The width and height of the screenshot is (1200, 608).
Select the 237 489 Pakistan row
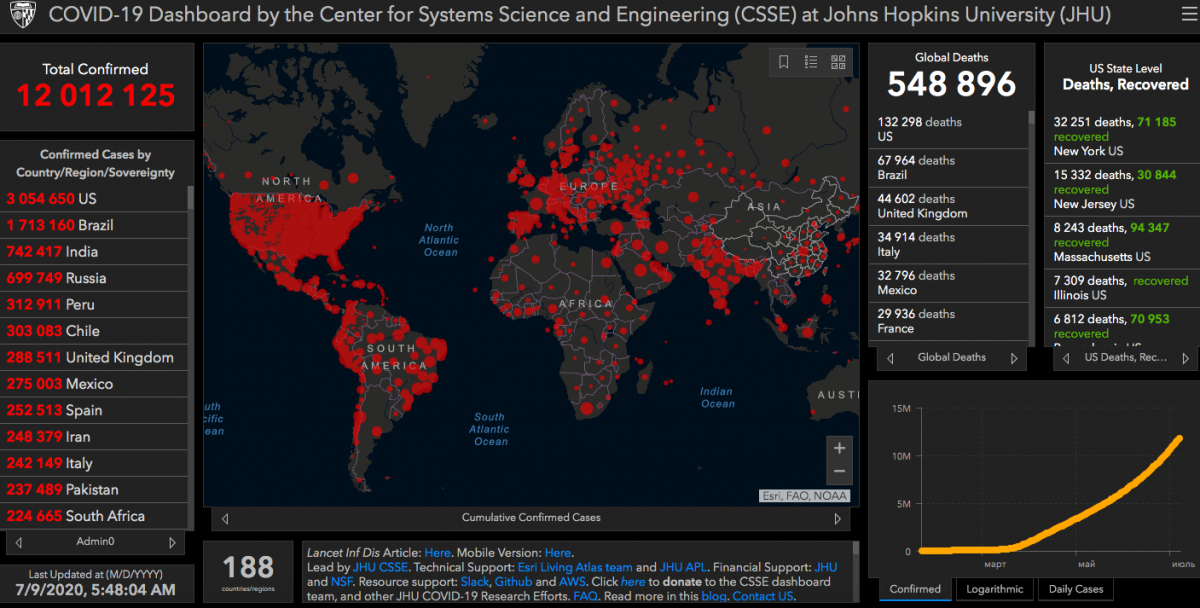coord(96,490)
